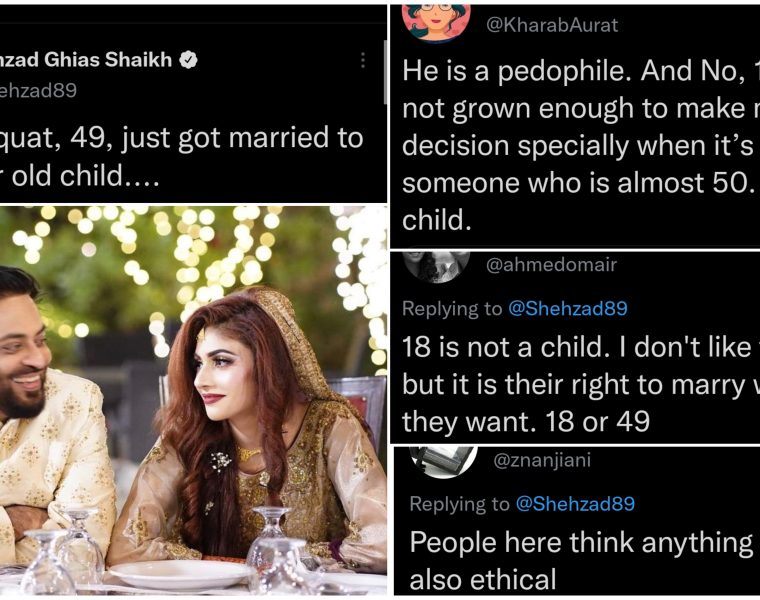Open the ahmedomair profile picture
The image size is (760, 600).
[x=436, y=264]
